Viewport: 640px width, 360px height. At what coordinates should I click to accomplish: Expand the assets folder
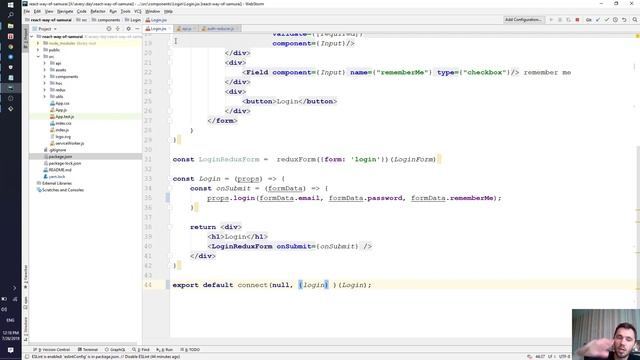click(x=45, y=70)
